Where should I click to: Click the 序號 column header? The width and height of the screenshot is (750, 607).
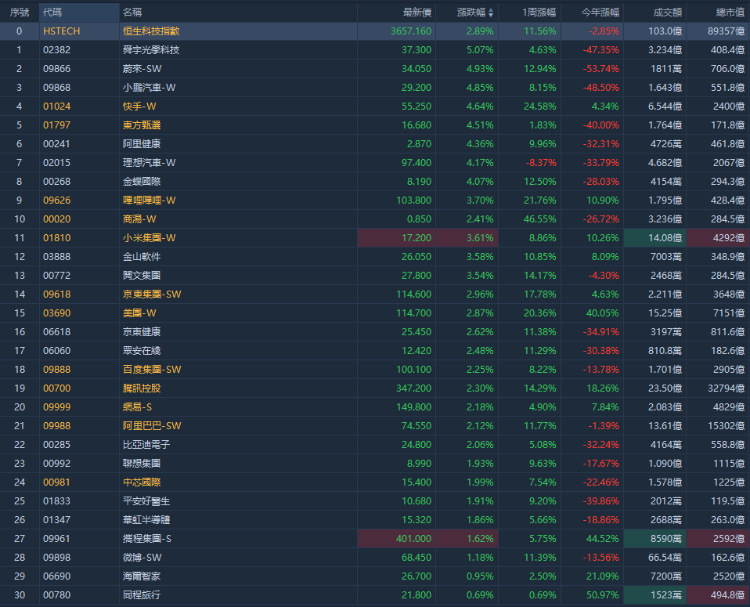(19, 12)
